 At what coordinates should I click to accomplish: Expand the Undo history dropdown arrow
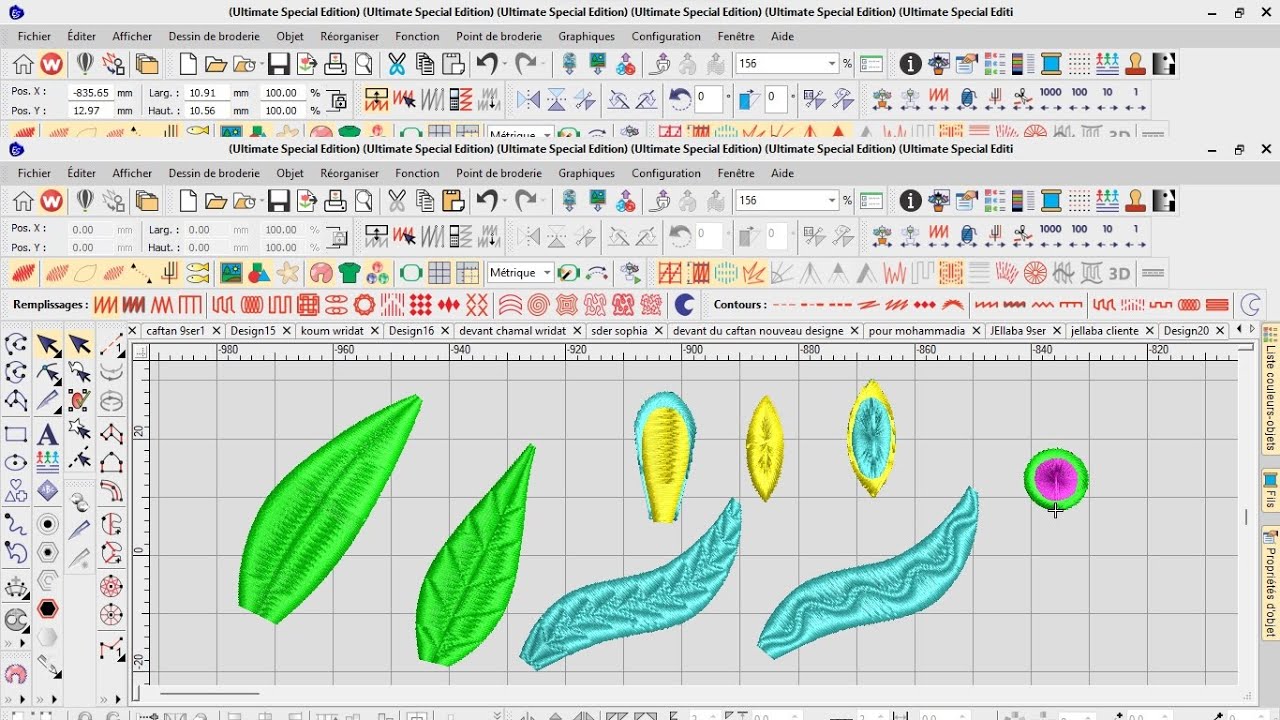click(x=506, y=201)
